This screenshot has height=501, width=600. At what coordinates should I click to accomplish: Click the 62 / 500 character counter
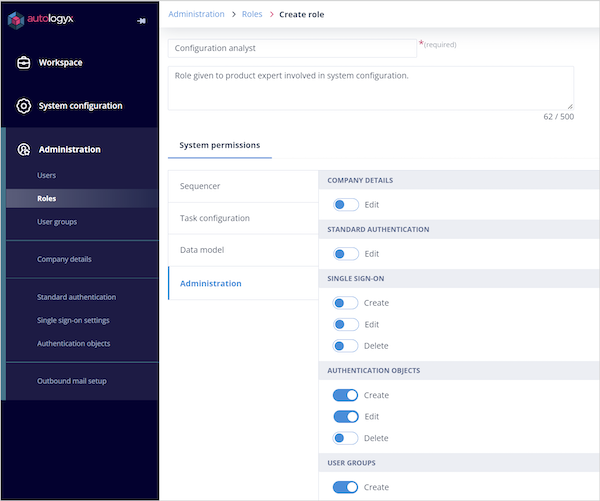558,117
